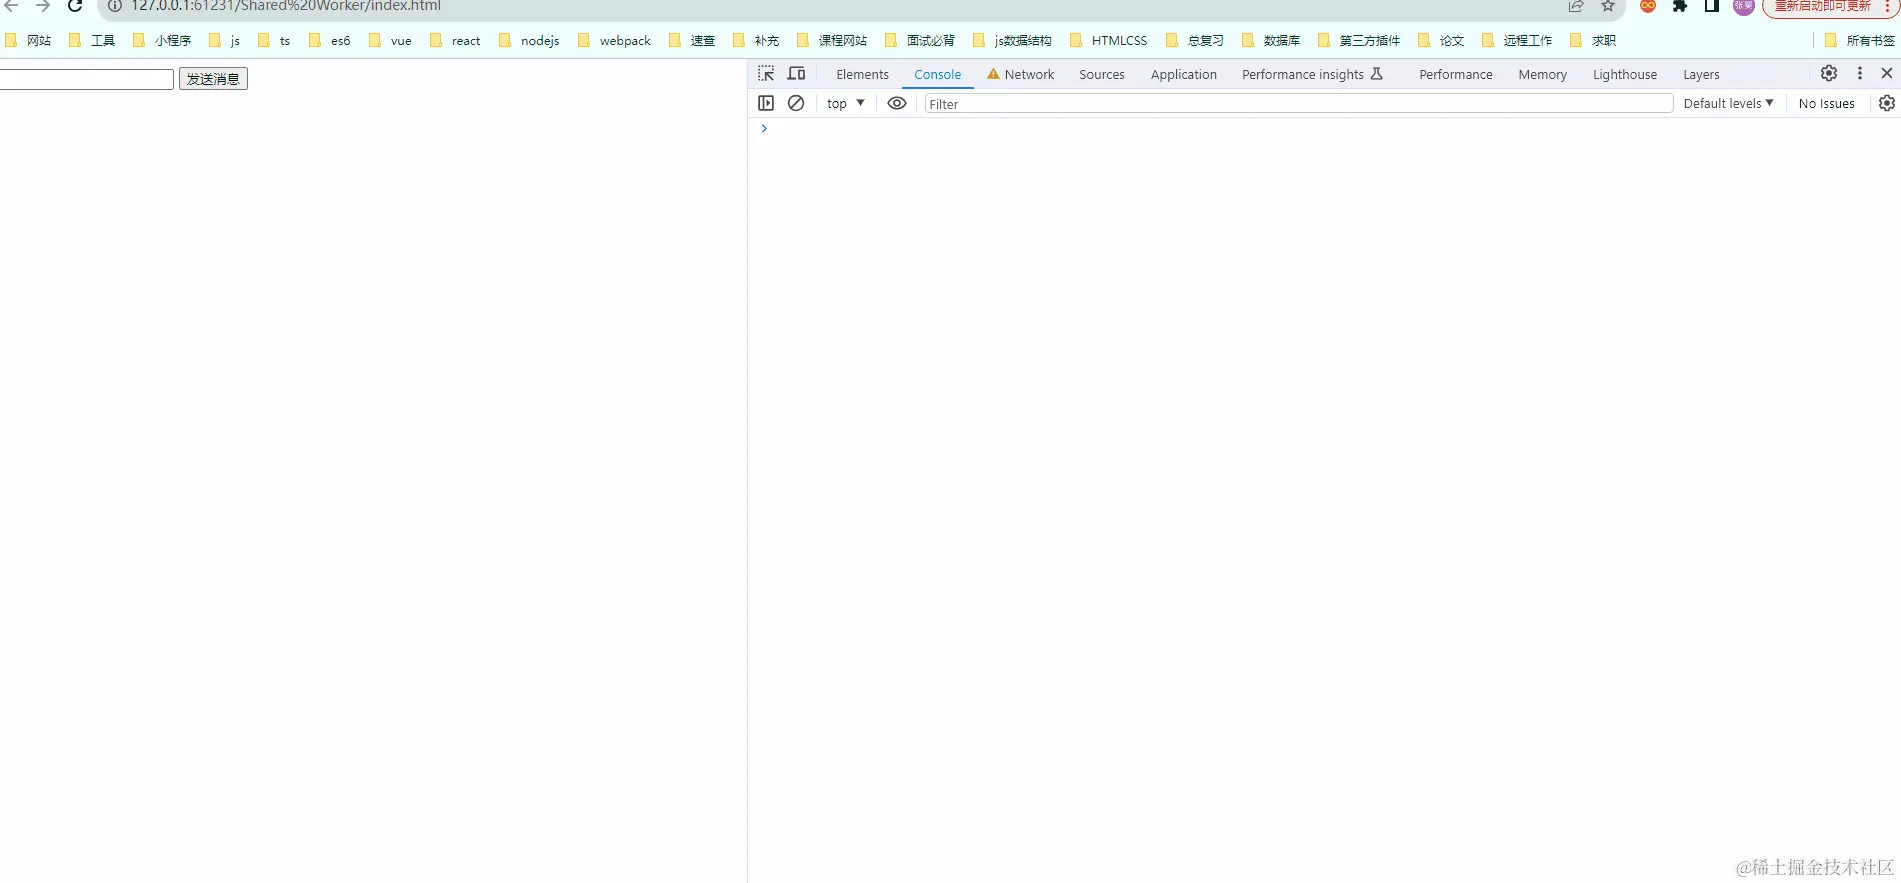Open the 面试必背 bookmark folder
The height and width of the screenshot is (883, 1901).
920,41
